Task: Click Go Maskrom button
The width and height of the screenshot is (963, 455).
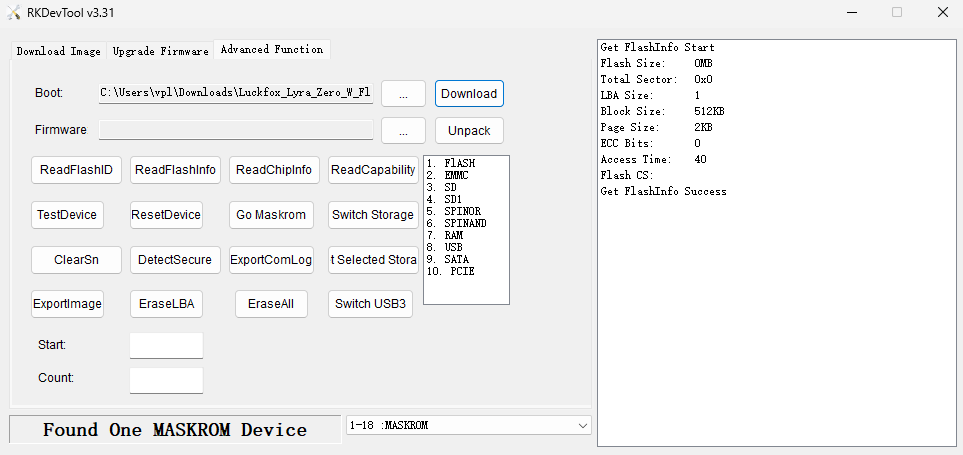Action: click(271, 215)
